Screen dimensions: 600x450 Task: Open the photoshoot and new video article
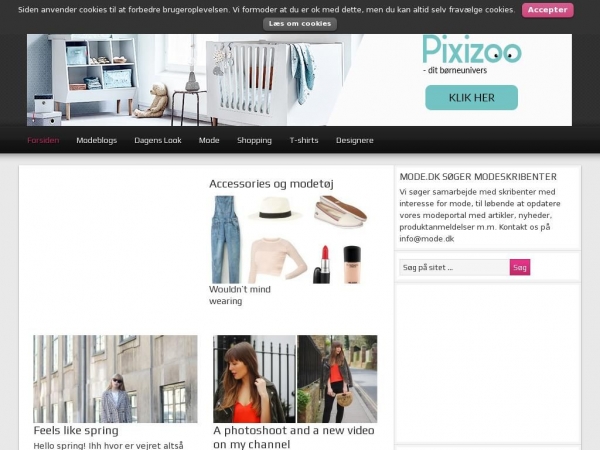293,437
